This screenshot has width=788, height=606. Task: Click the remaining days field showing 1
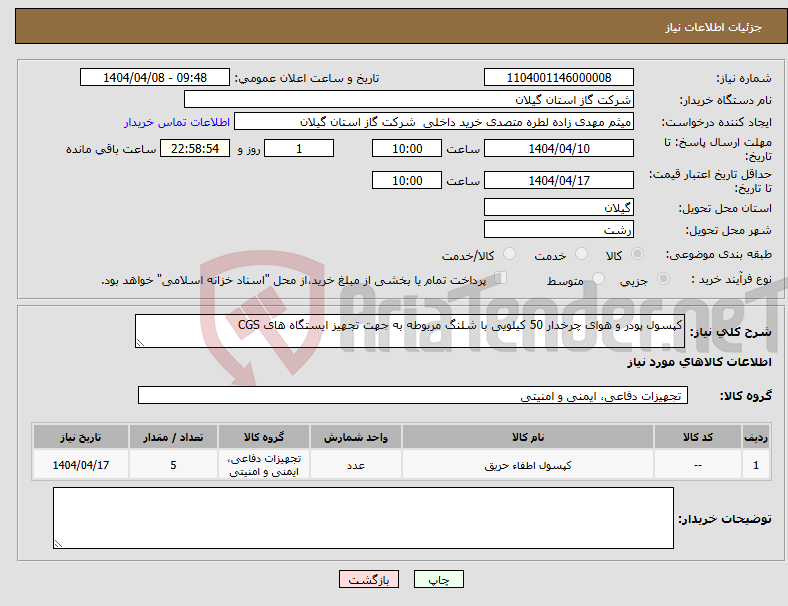click(x=299, y=149)
